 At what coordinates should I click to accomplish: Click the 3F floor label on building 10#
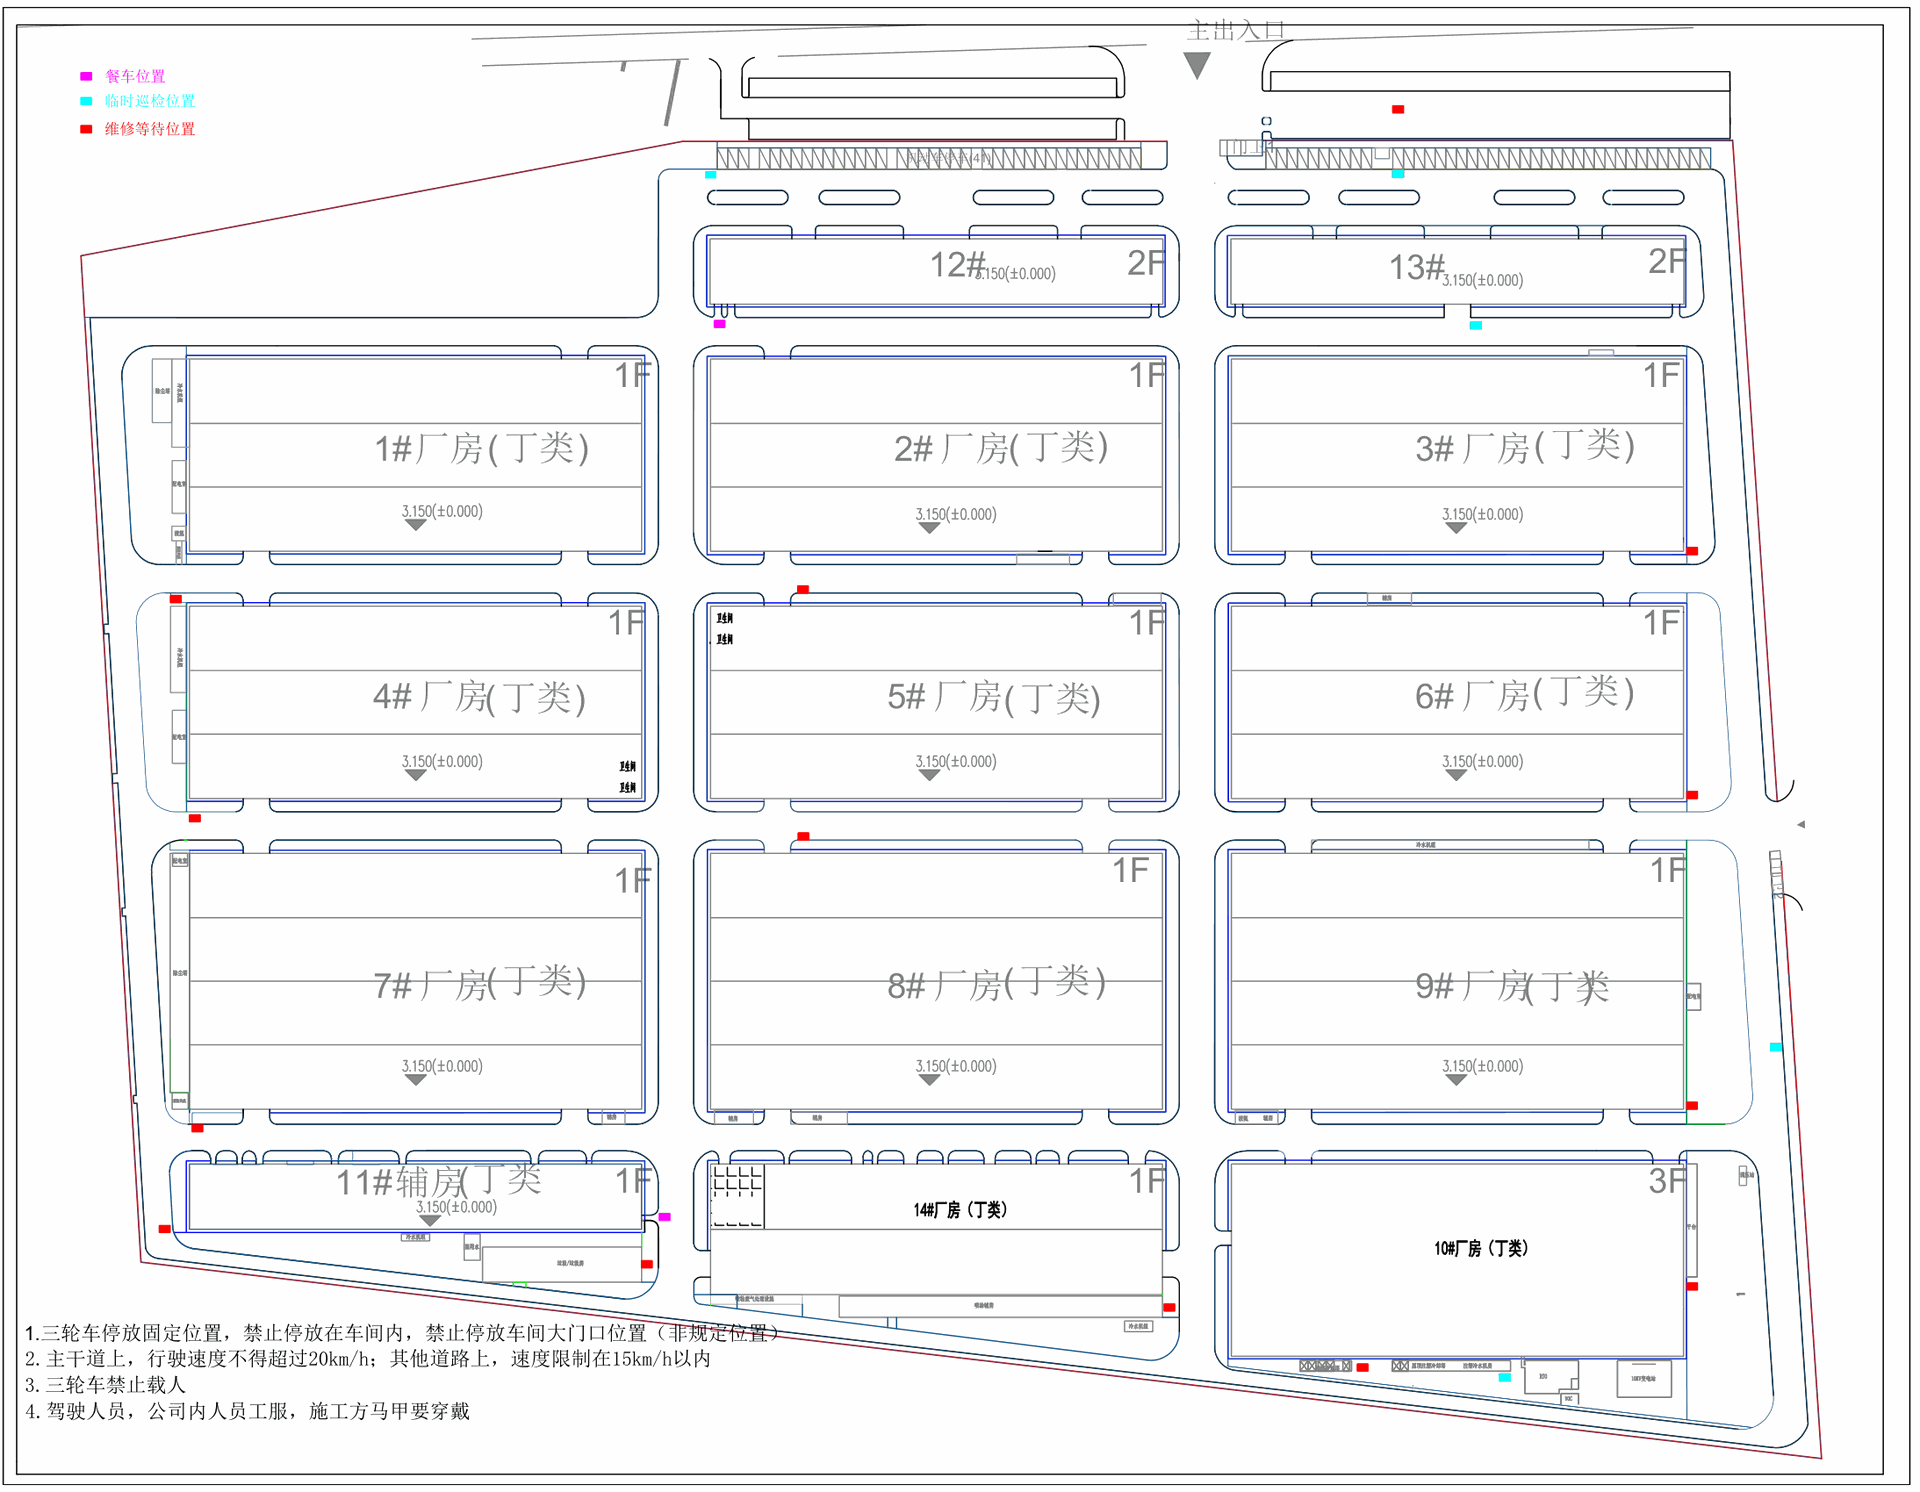(x=1666, y=1181)
